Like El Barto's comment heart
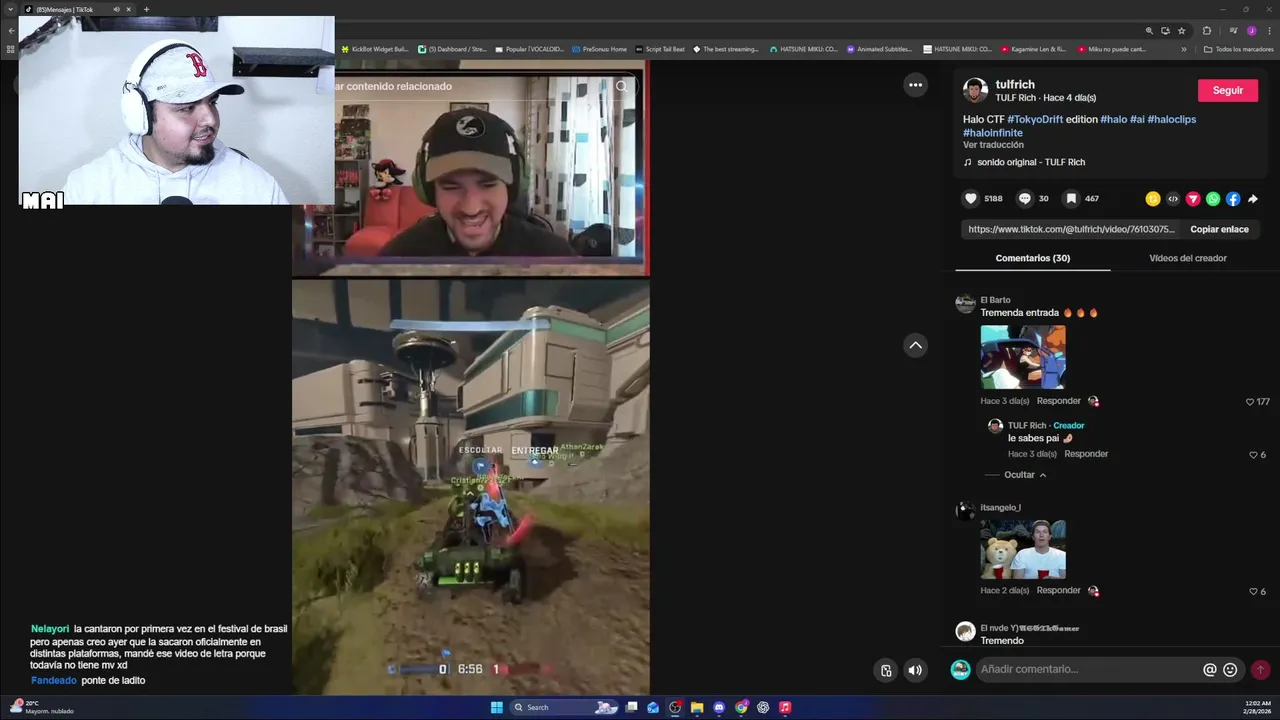This screenshot has width=1280, height=720. pos(1250,402)
